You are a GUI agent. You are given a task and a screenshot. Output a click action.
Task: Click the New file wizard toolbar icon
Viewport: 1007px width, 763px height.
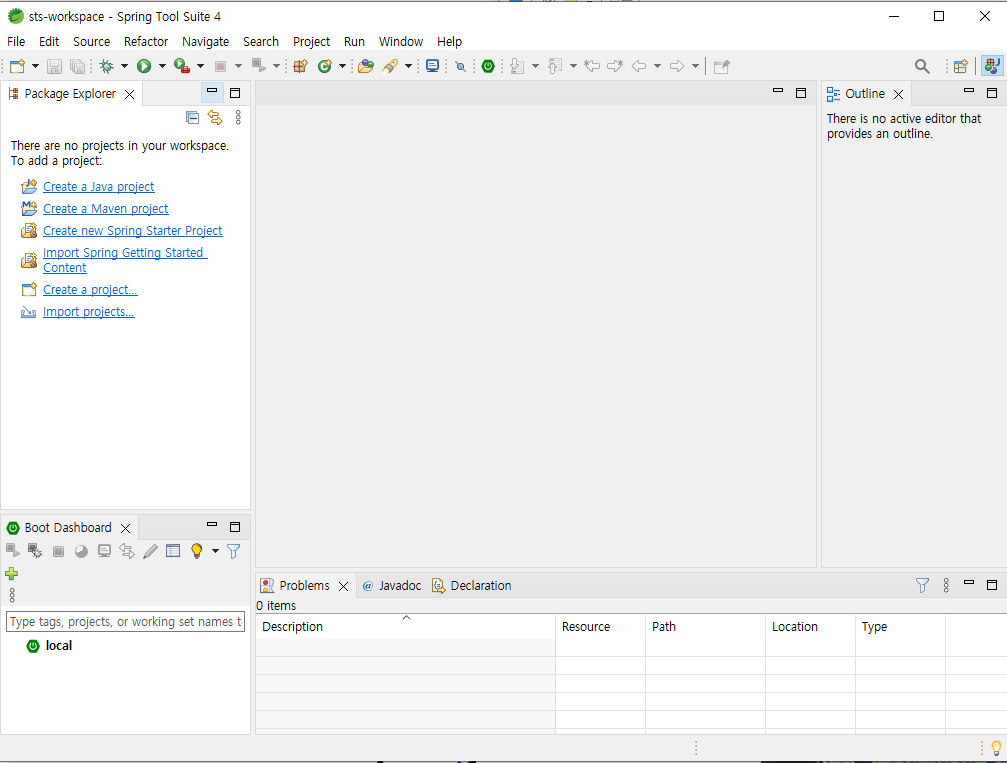pos(17,66)
